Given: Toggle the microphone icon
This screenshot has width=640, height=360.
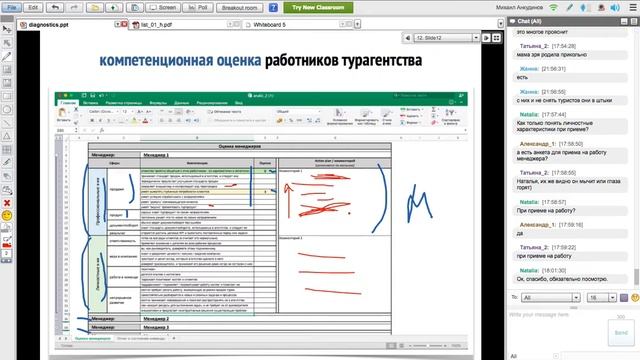Looking at the screenshot, I should 583,7.
